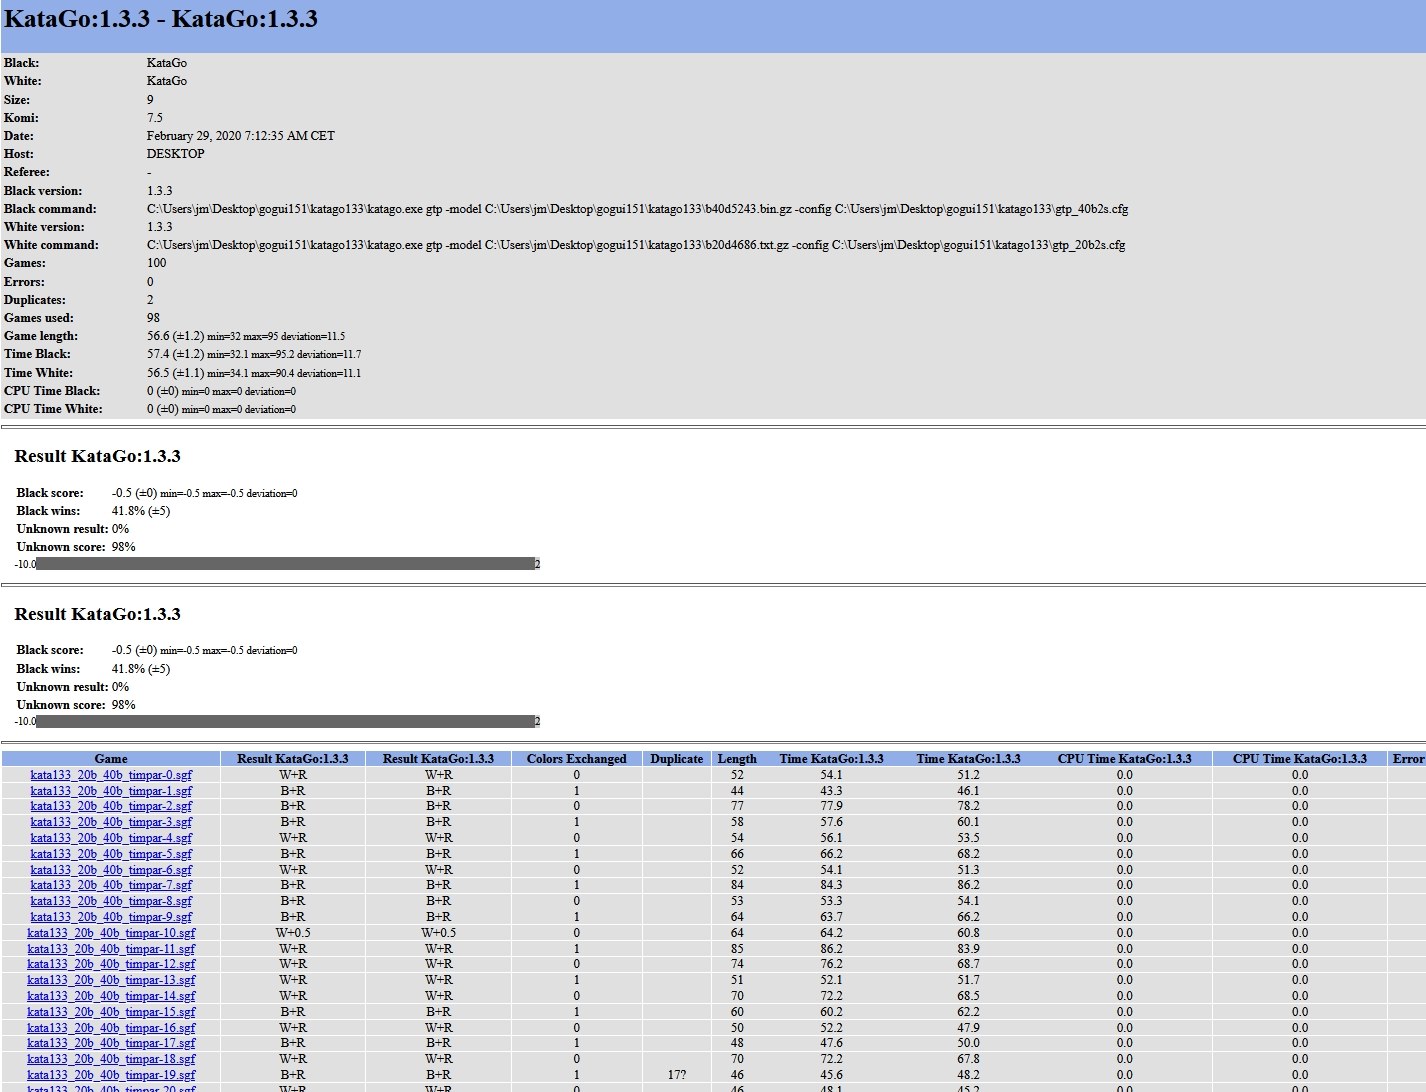Click the Duplicate column header

click(676, 759)
